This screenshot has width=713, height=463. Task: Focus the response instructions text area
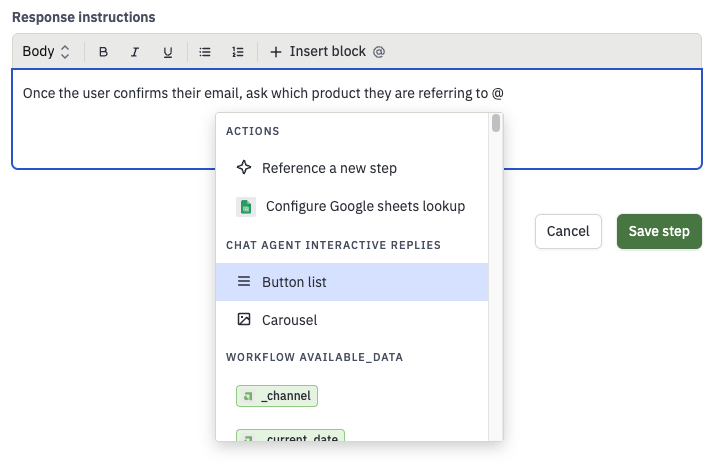pos(357,119)
